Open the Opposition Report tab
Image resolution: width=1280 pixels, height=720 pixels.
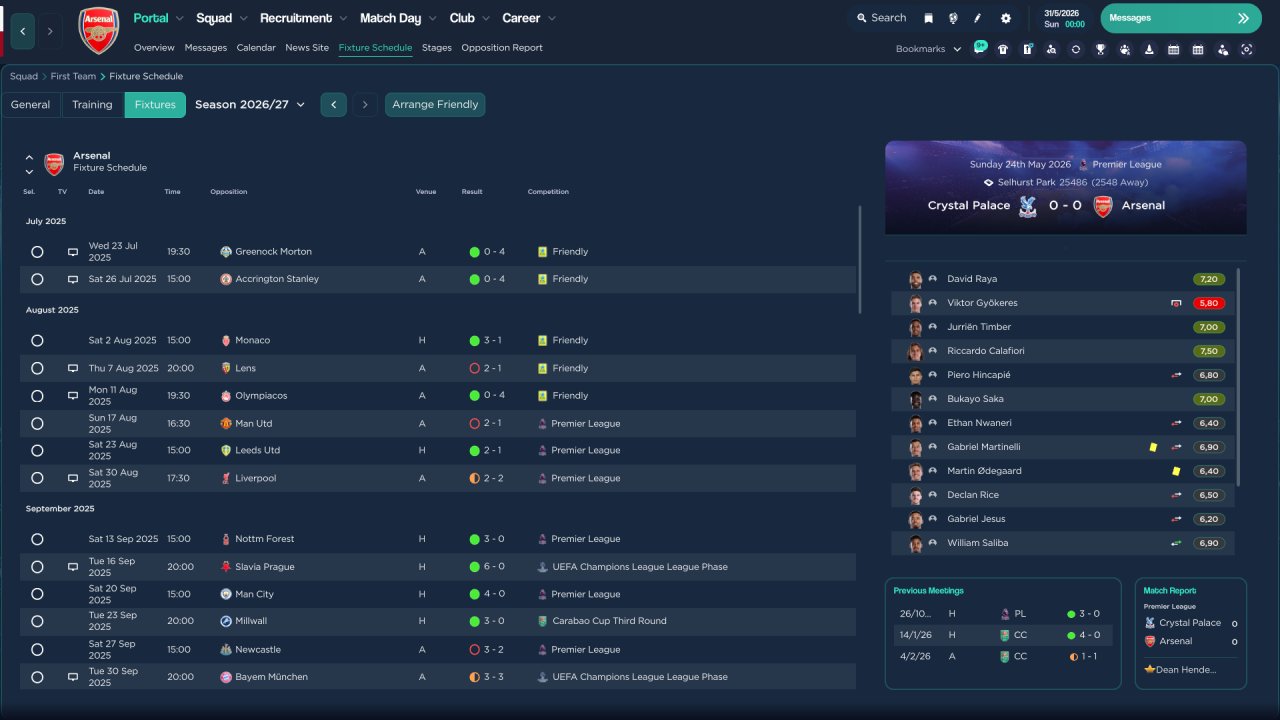(502, 48)
